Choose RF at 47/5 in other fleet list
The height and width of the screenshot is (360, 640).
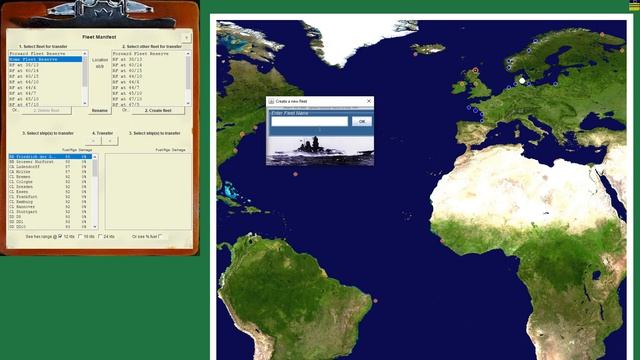point(149,104)
